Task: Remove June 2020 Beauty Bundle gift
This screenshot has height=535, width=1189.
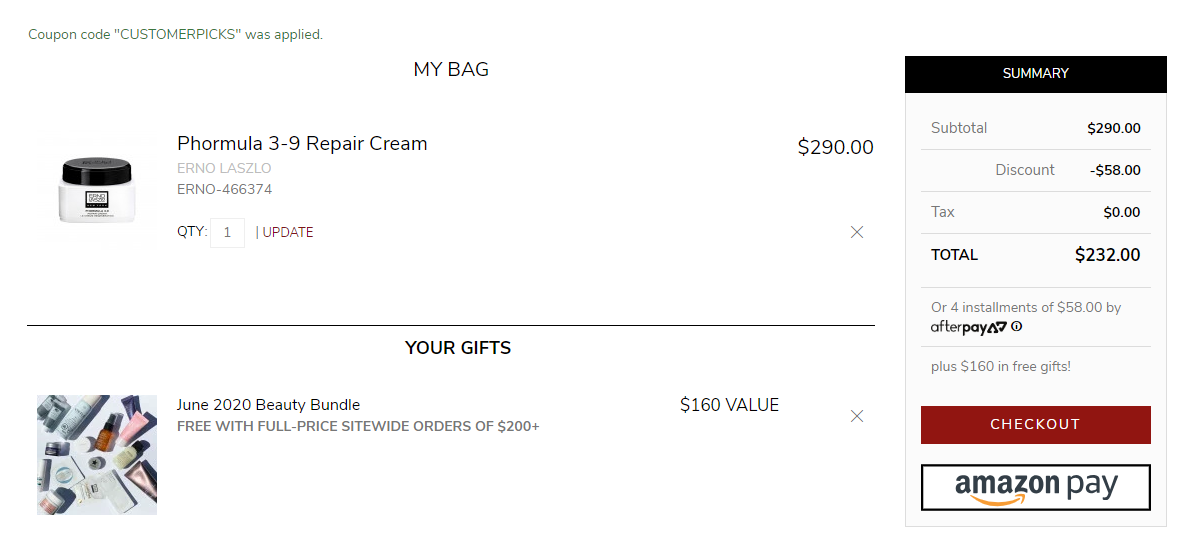Action: coord(857,416)
